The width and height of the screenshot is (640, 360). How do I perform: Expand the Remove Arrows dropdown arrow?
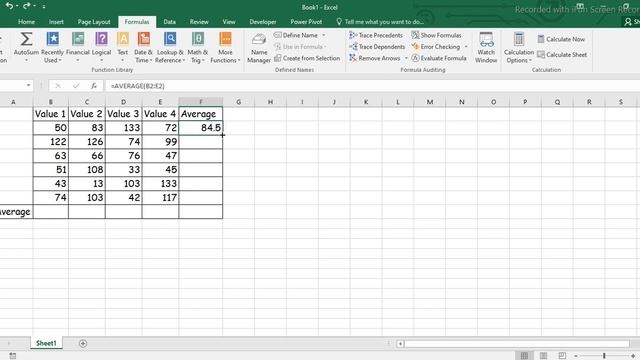coord(406,58)
